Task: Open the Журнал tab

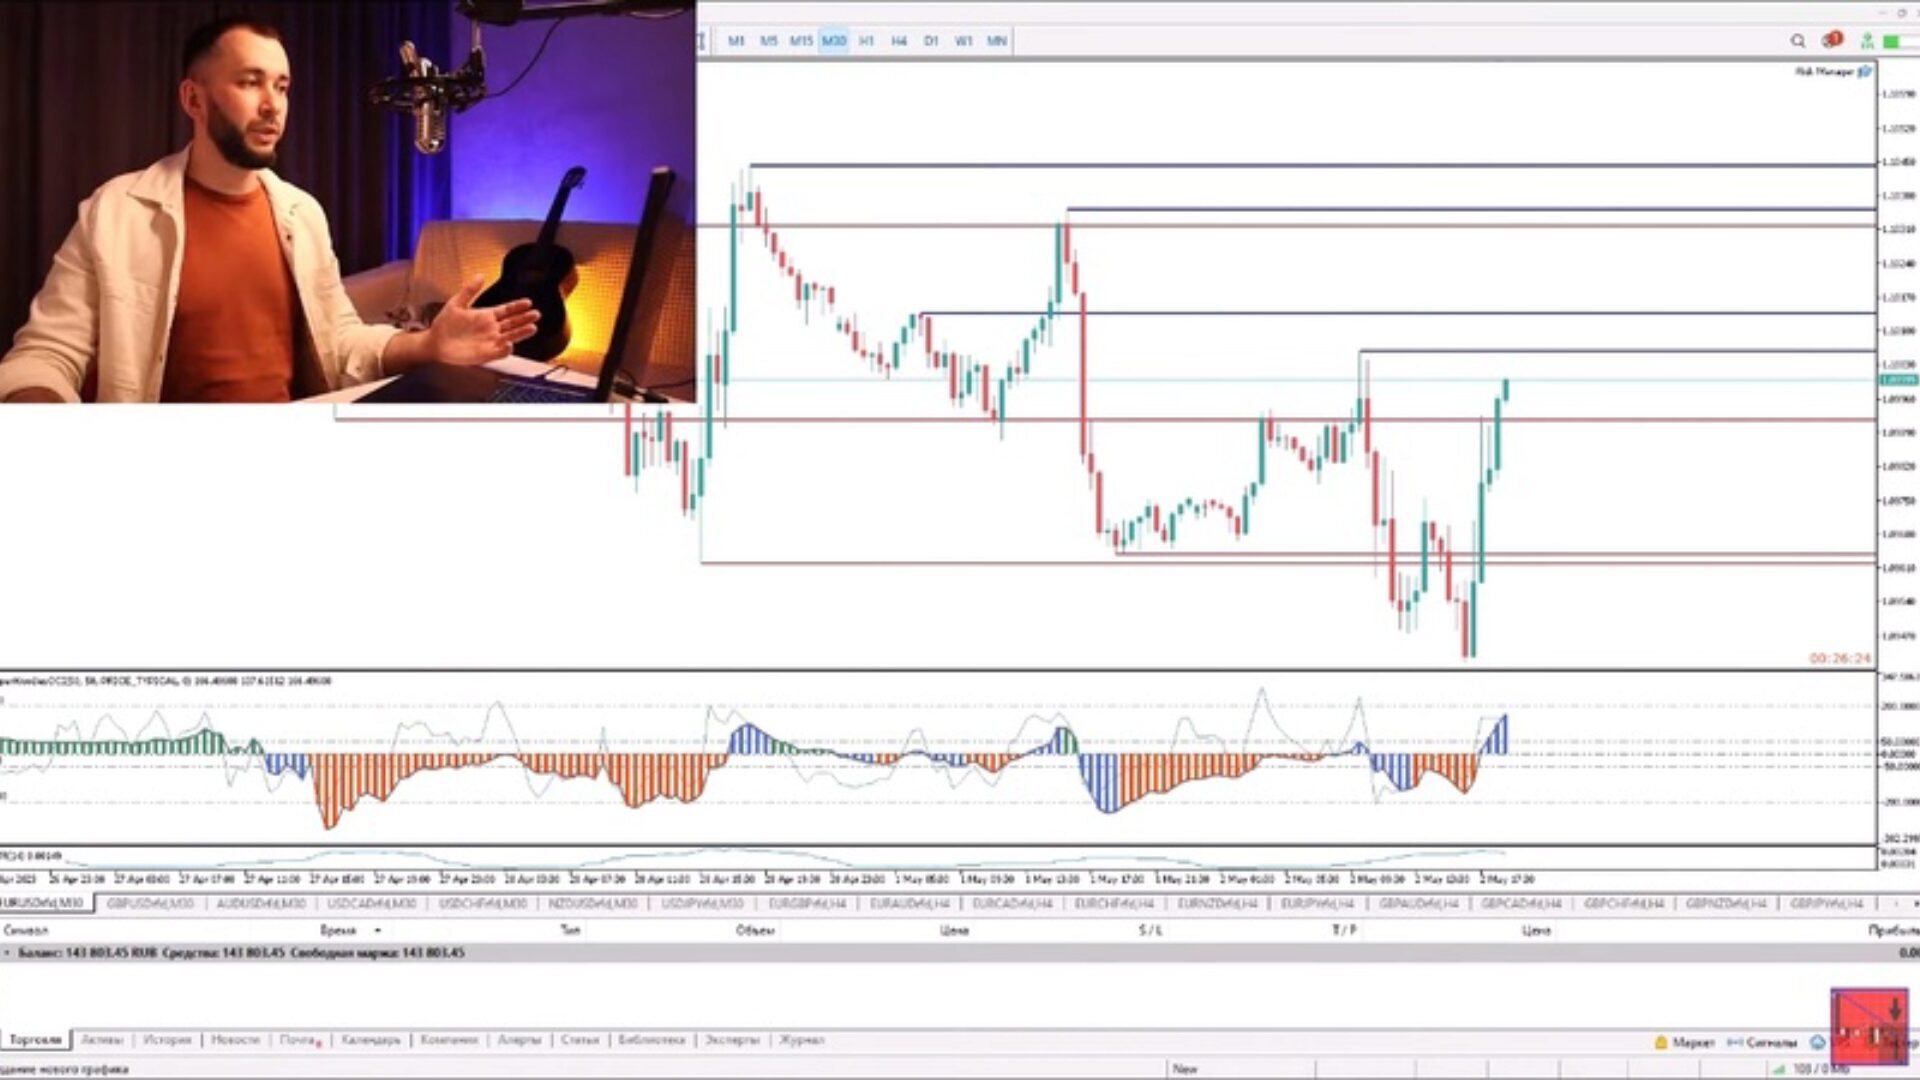Action: pyautogui.click(x=801, y=1040)
